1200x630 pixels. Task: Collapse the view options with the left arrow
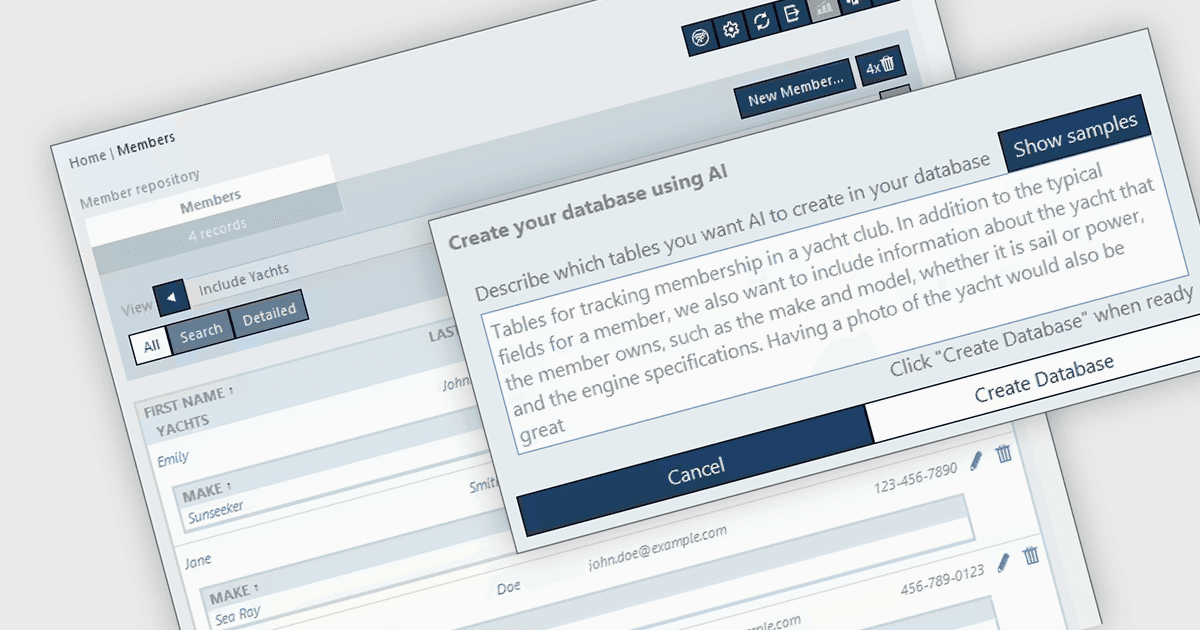pos(170,297)
